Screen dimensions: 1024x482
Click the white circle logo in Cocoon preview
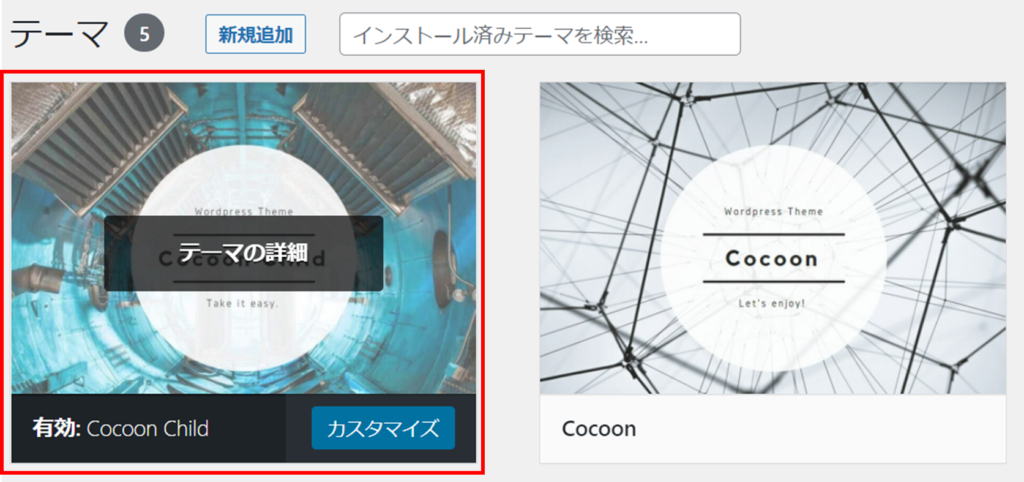pos(773,259)
